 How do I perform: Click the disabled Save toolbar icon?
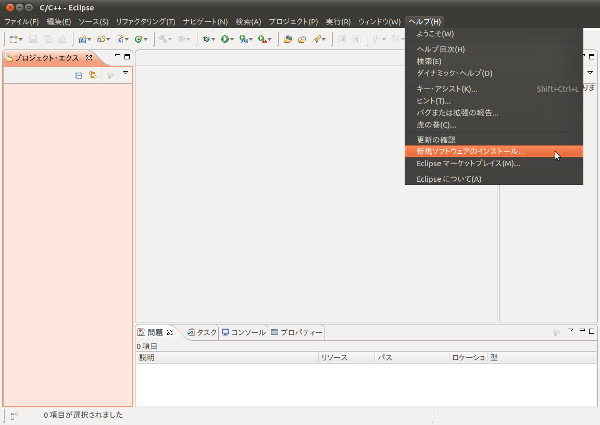(x=33, y=39)
